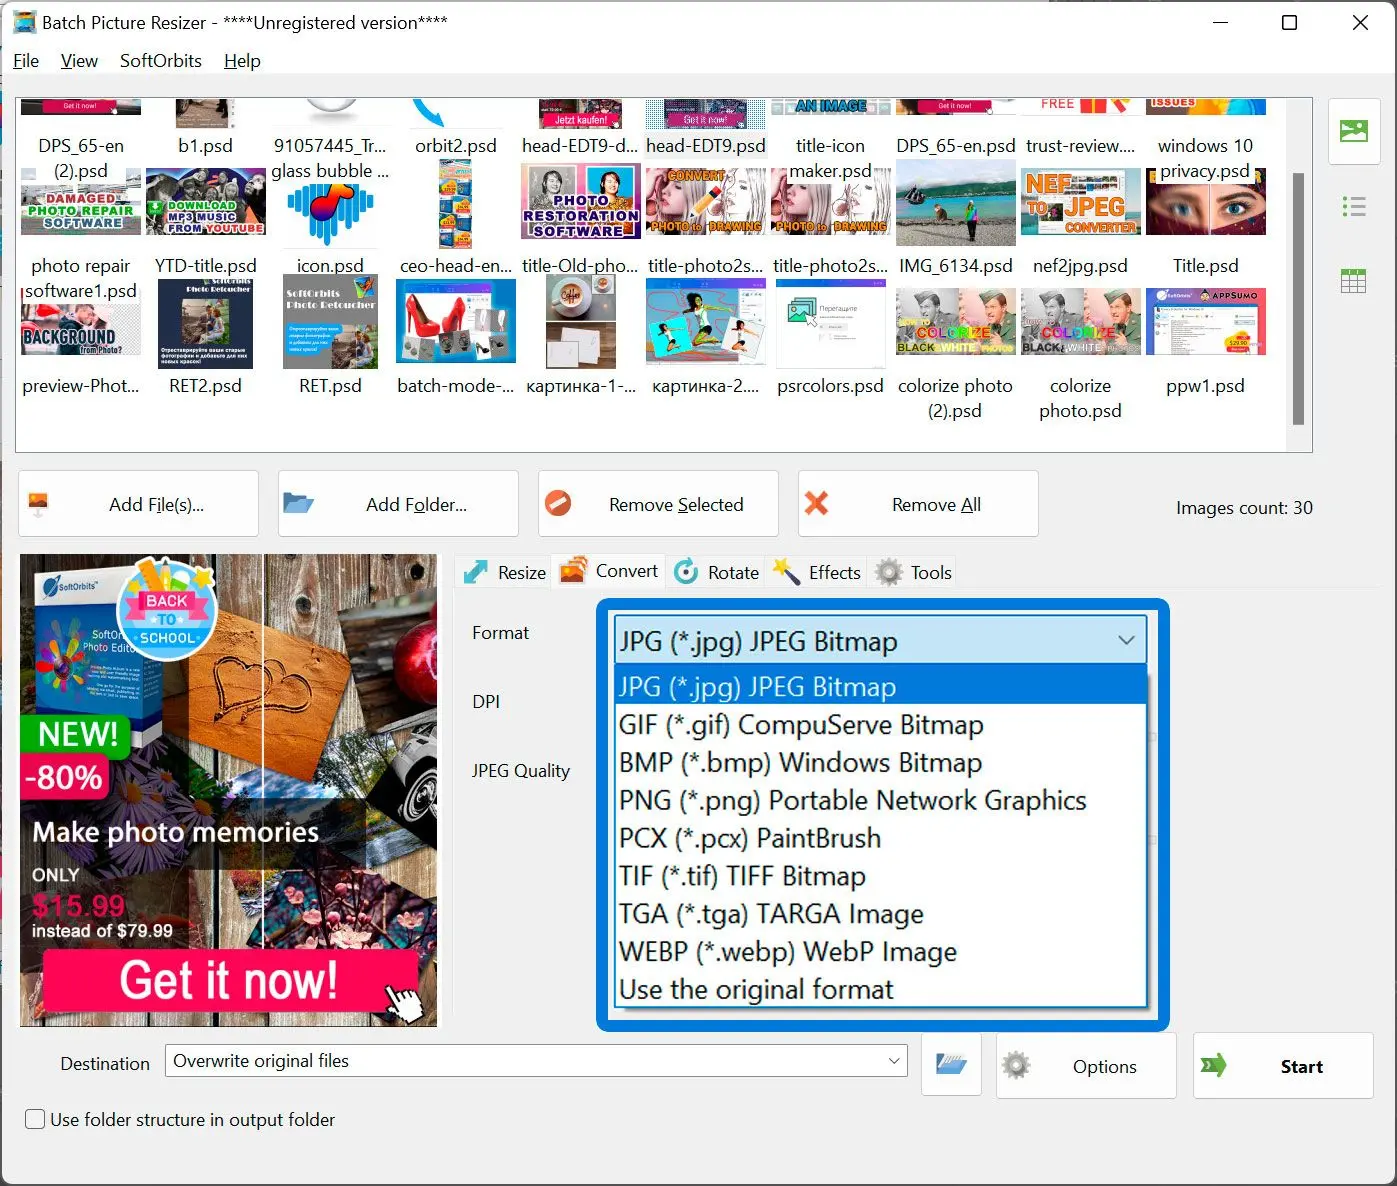Viewport: 1397px width, 1186px height.
Task: Collapse the Format combo box arrow
Action: [x=1126, y=640]
